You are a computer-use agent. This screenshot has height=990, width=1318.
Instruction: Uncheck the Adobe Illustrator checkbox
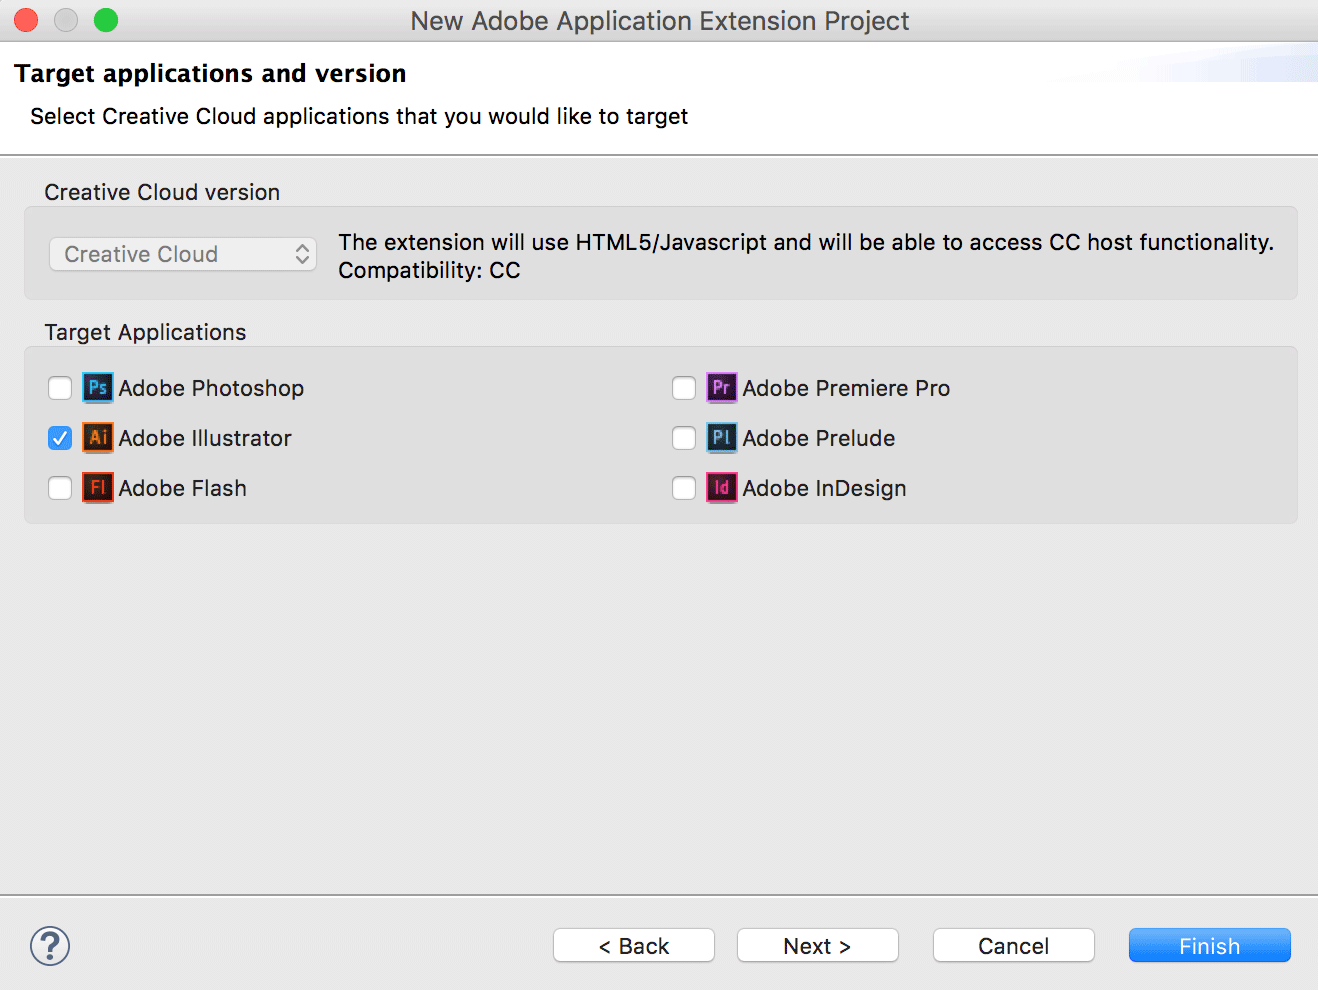(x=60, y=438)
